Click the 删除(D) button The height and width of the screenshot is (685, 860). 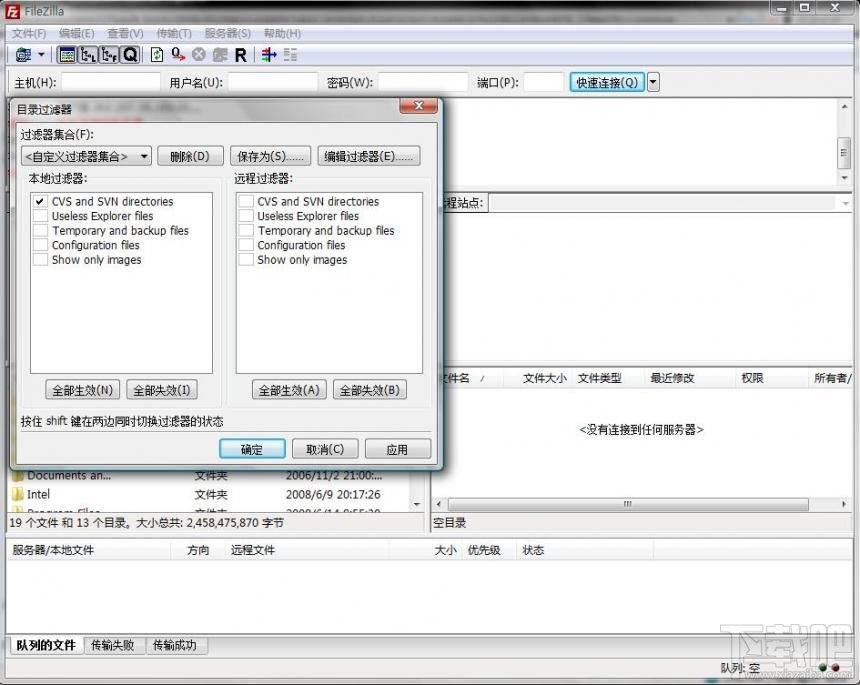[x=190, y=156]
